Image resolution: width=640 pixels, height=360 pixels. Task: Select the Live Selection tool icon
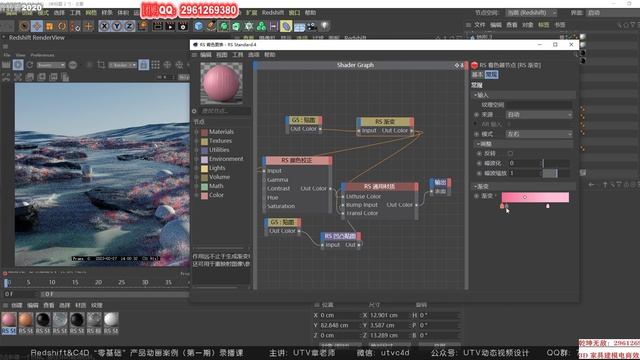24,26
